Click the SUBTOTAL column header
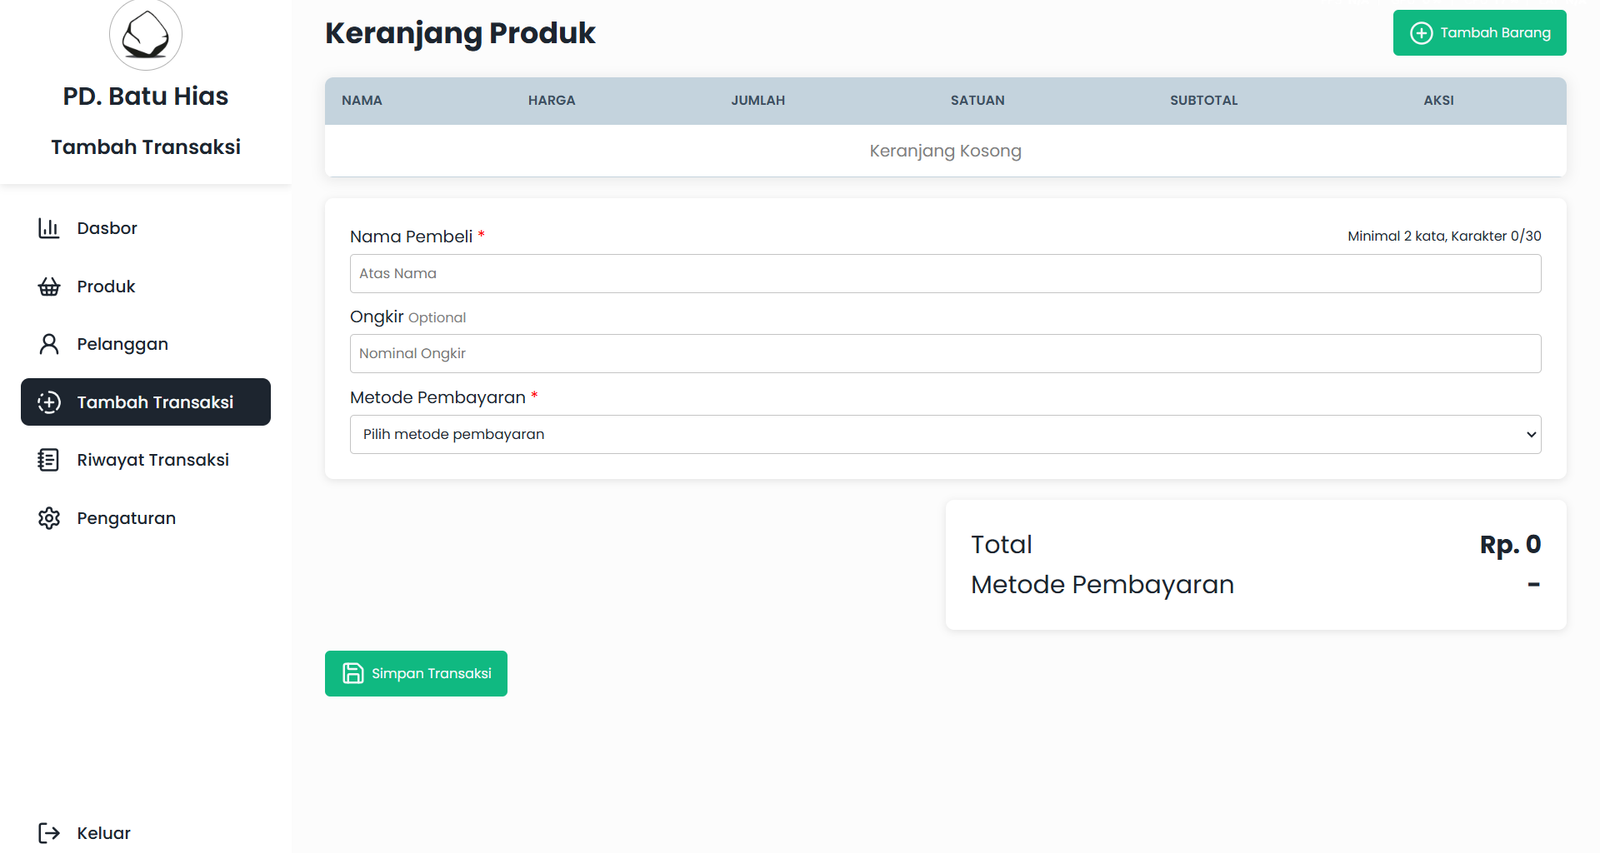Image resolution: width=1600 pixels, height=853 pixels. (x=1203, y=100)
